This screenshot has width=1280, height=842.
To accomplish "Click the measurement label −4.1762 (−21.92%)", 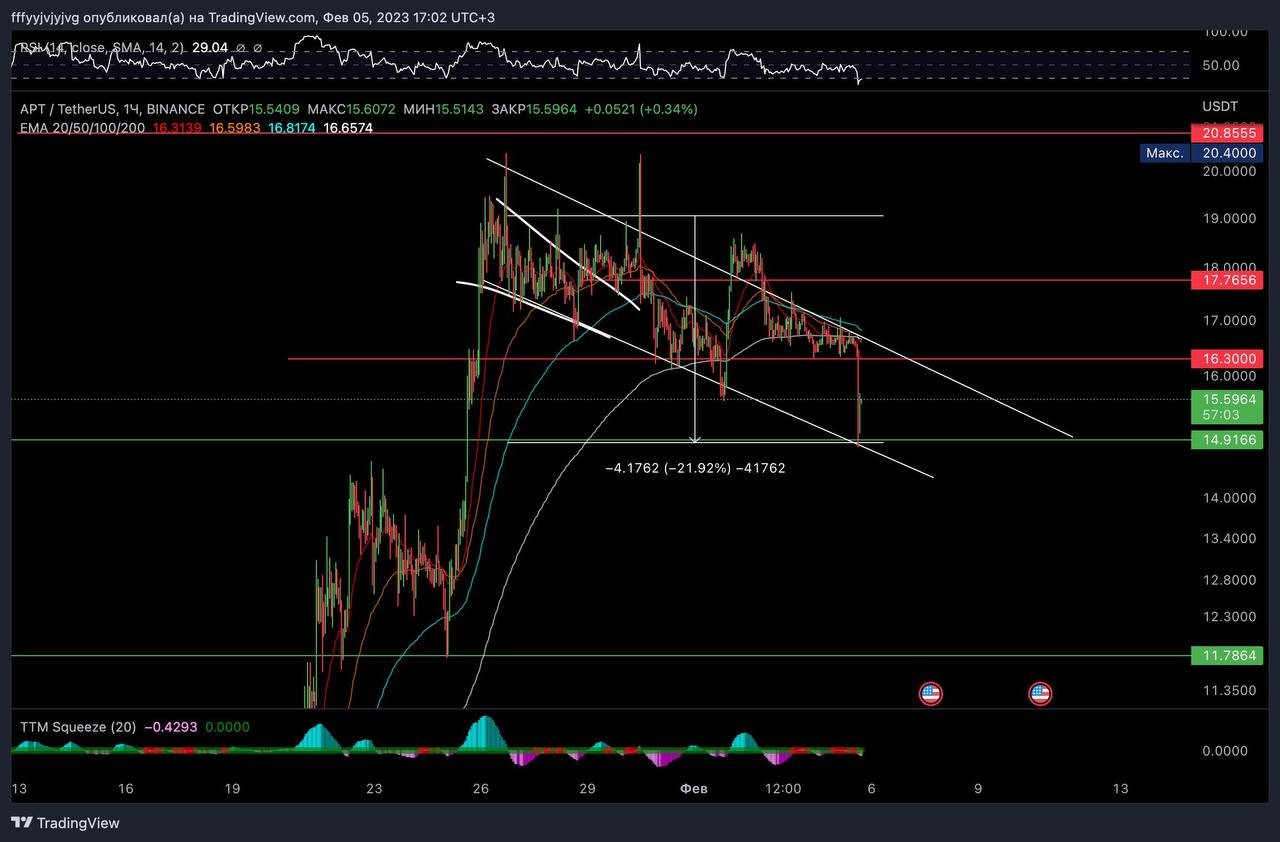I will 695,467.
